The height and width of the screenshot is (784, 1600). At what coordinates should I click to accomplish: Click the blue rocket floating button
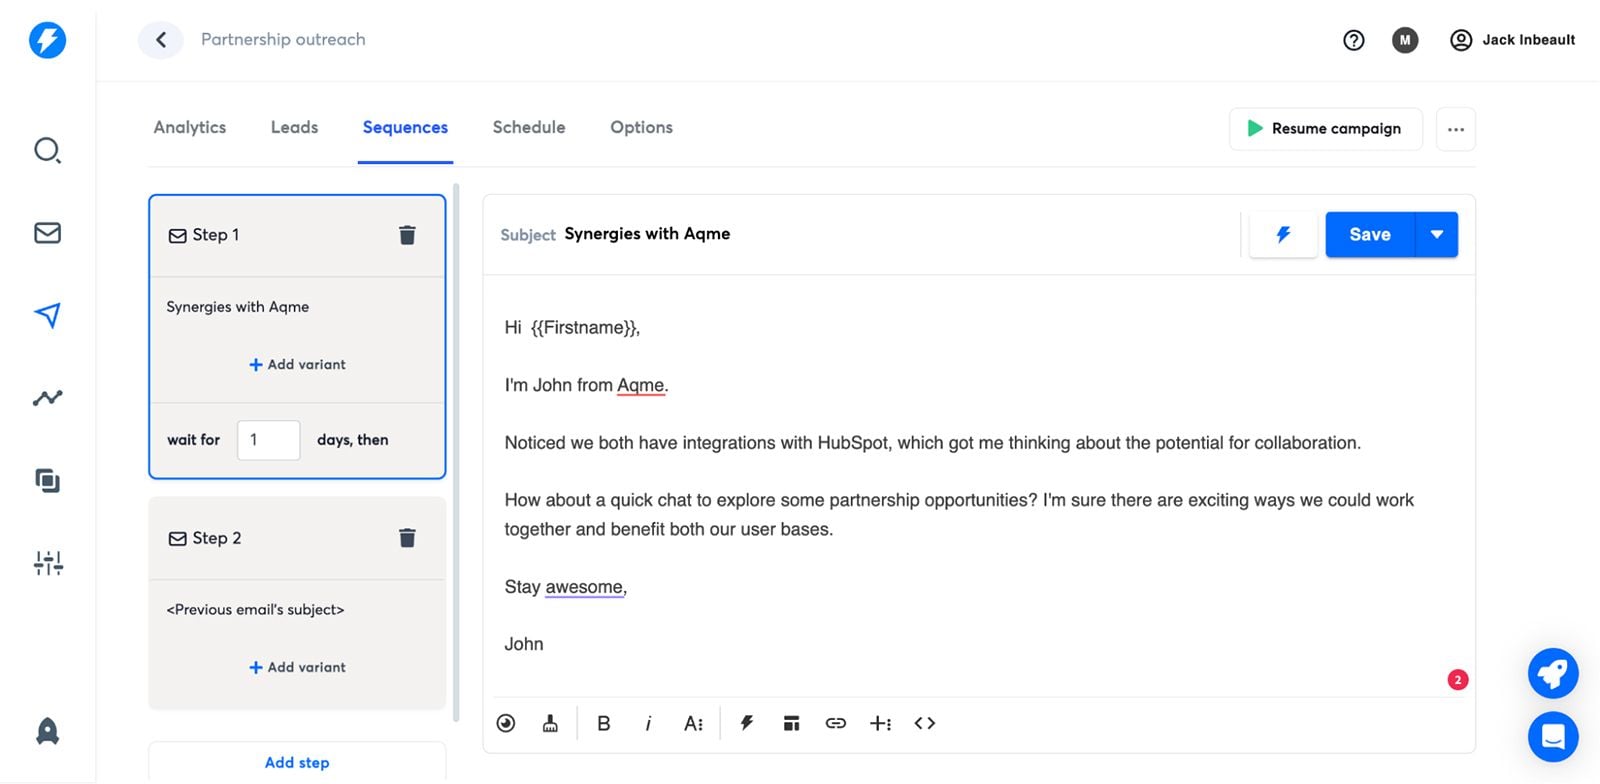pos(1553,674)
